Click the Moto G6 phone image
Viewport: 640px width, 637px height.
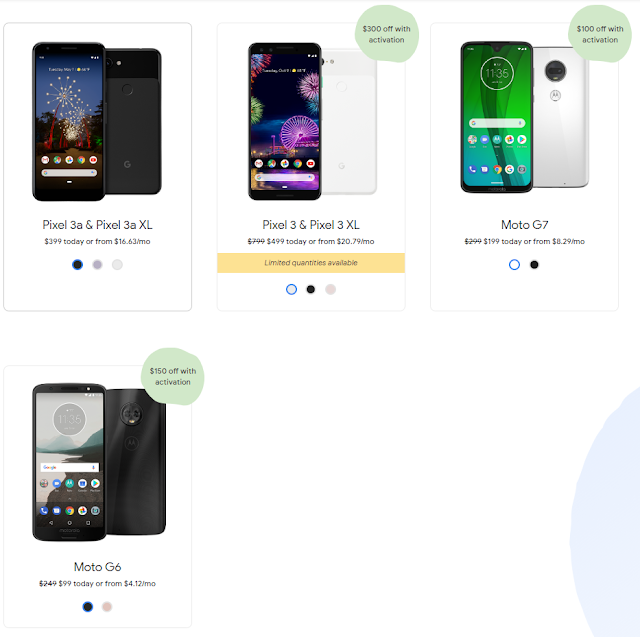(99, 462)
